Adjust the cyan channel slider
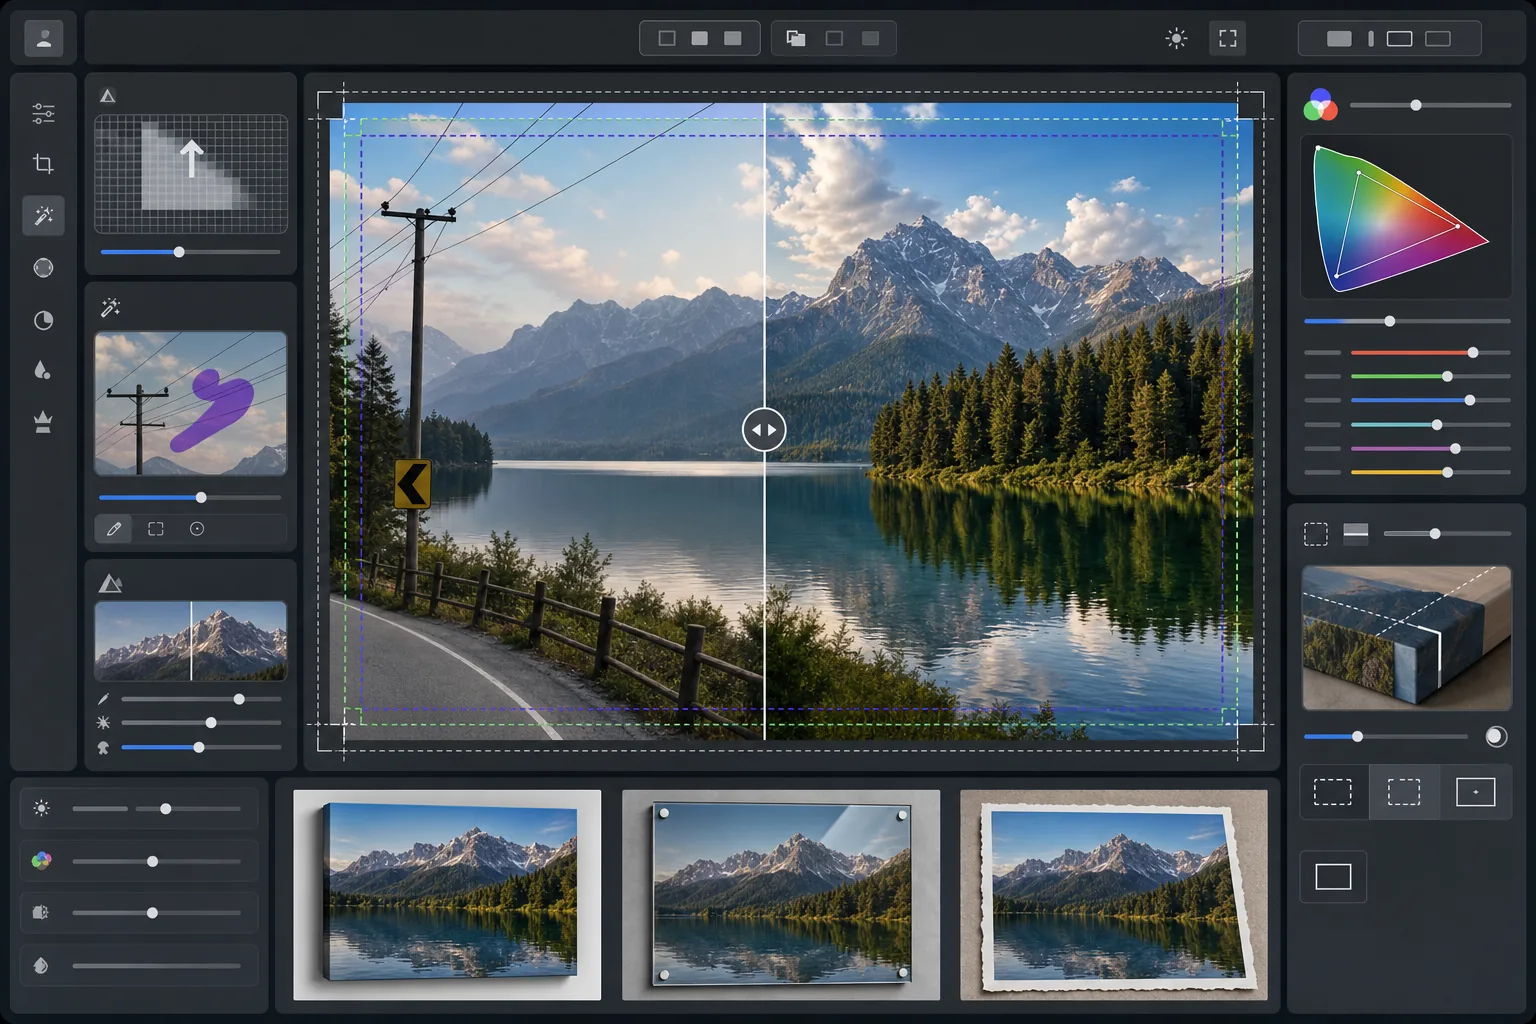The image size is (1536, 1024). [x=1430, y=425]
